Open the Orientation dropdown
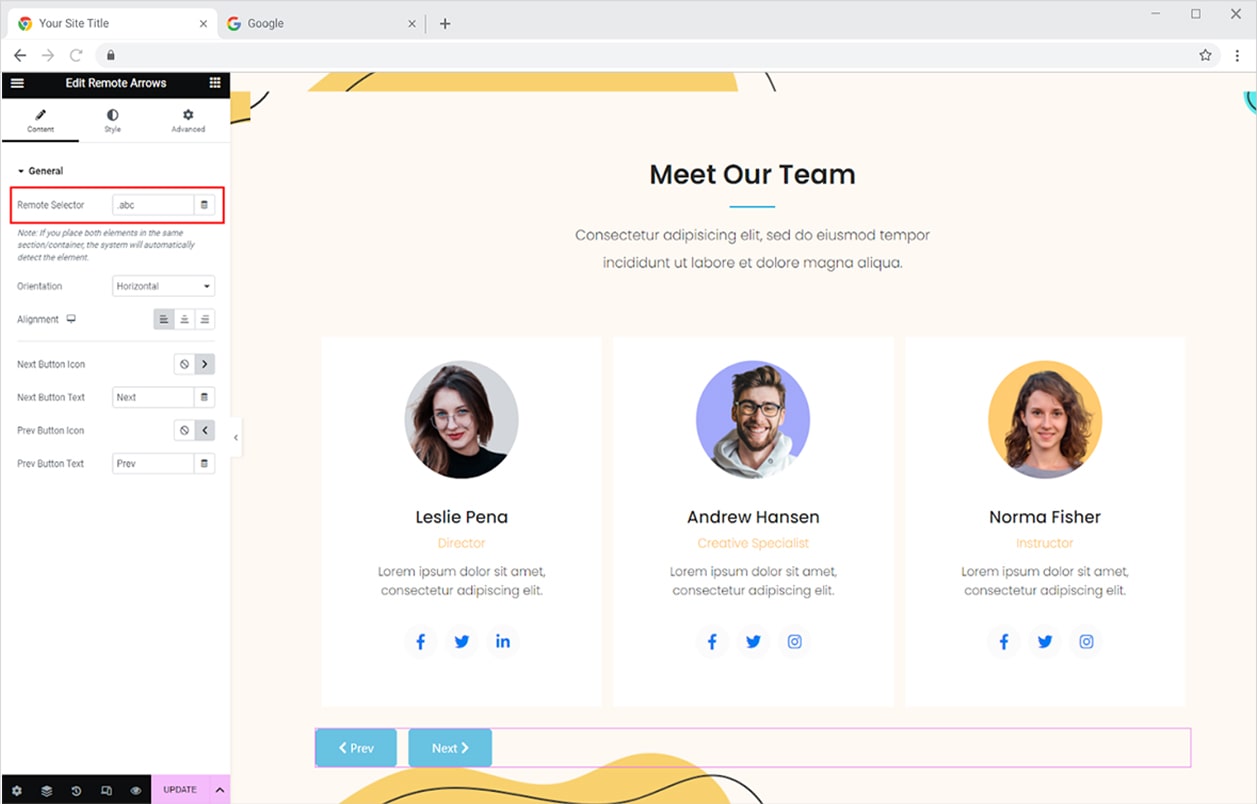Viewport: 1257px width, 804px height. click(x=164, y=287)
